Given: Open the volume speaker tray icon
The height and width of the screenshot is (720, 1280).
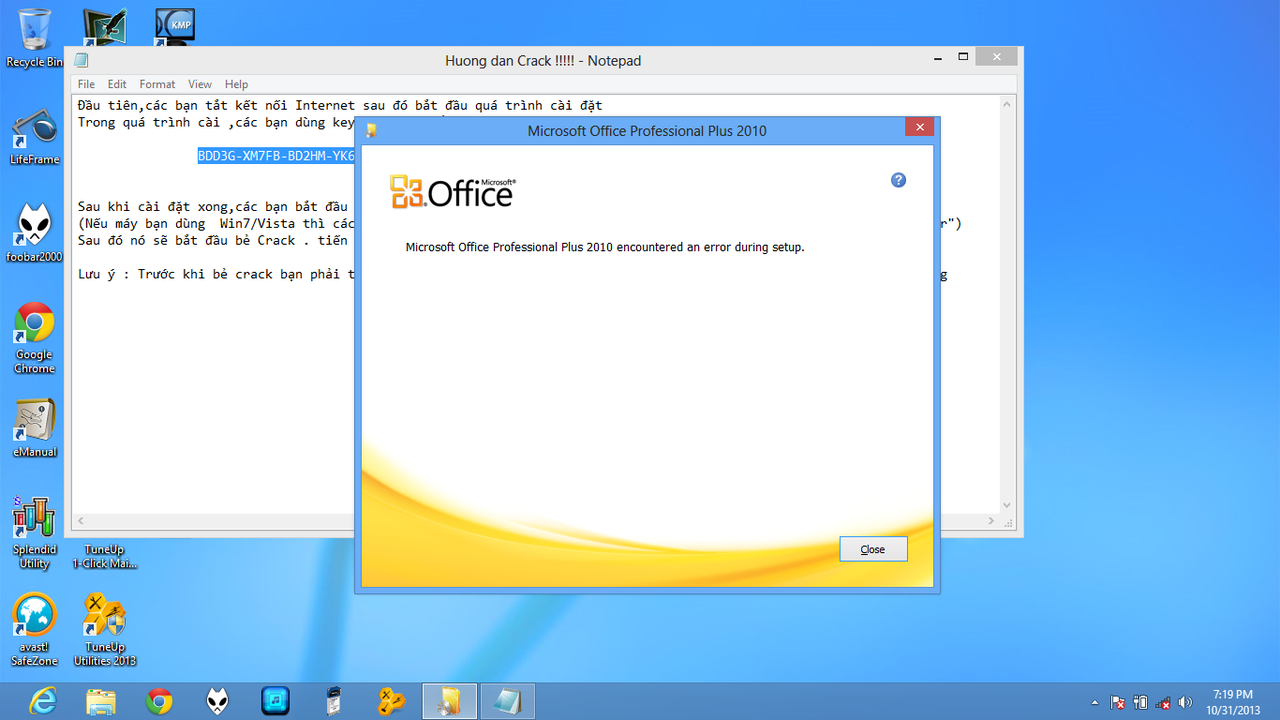Looking at the screenshot, I should 1186,702.
